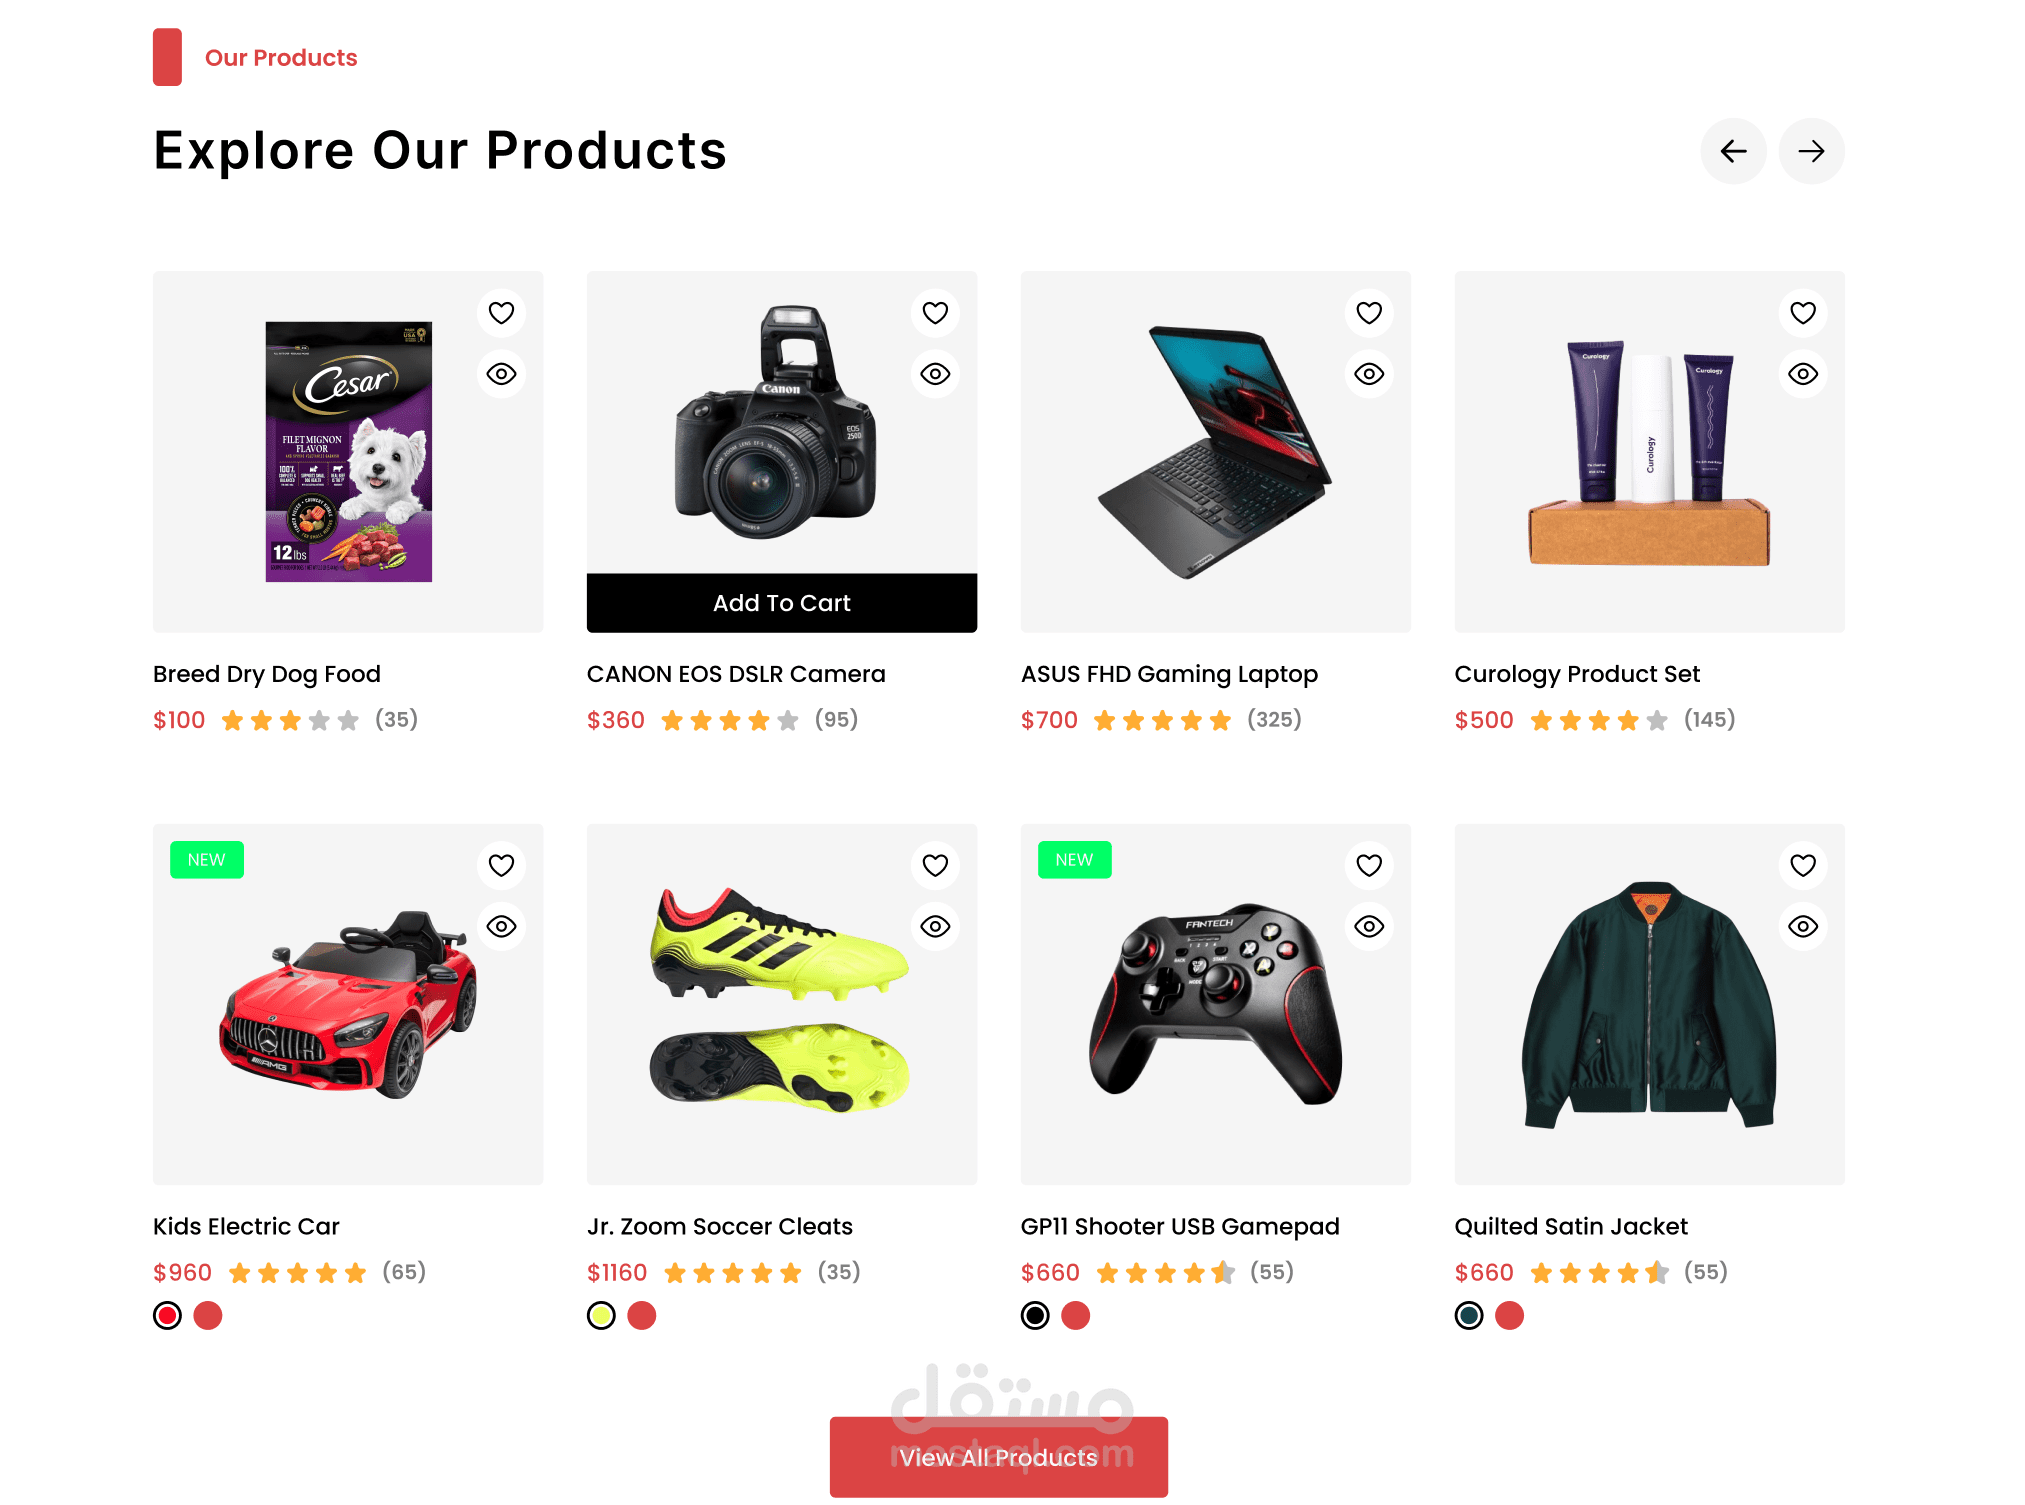Click the Kids Electric Car image

click(x=348, y=1004)
